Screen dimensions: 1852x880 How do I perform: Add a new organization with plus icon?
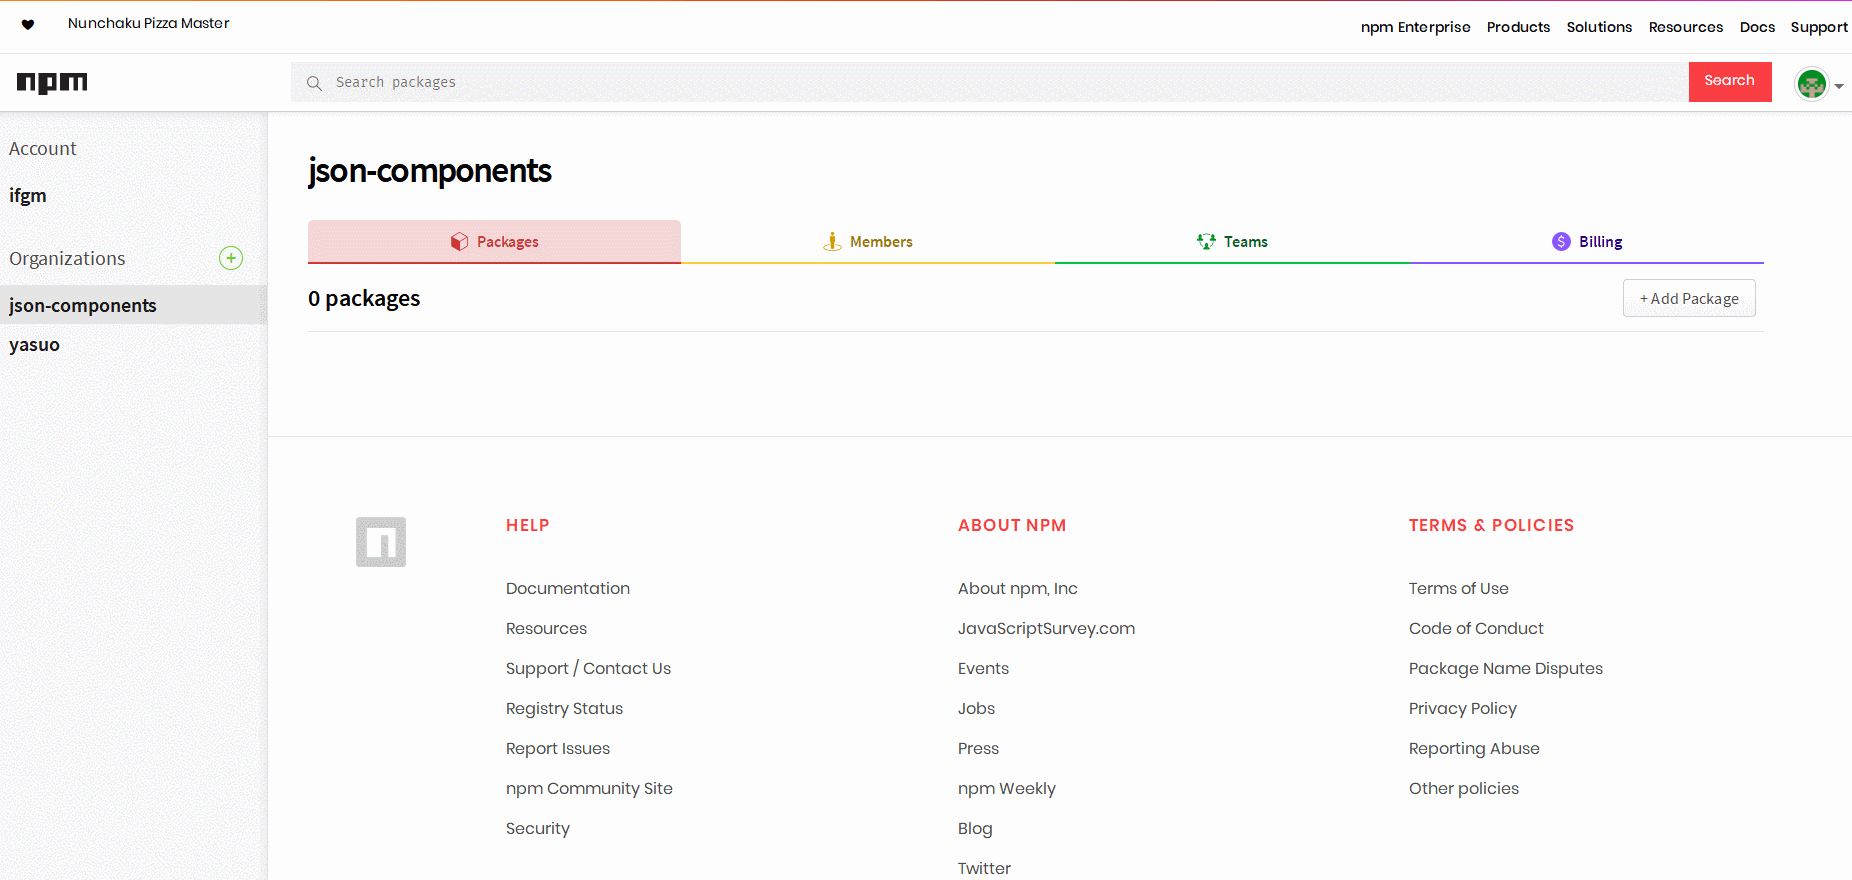[231, 258]
